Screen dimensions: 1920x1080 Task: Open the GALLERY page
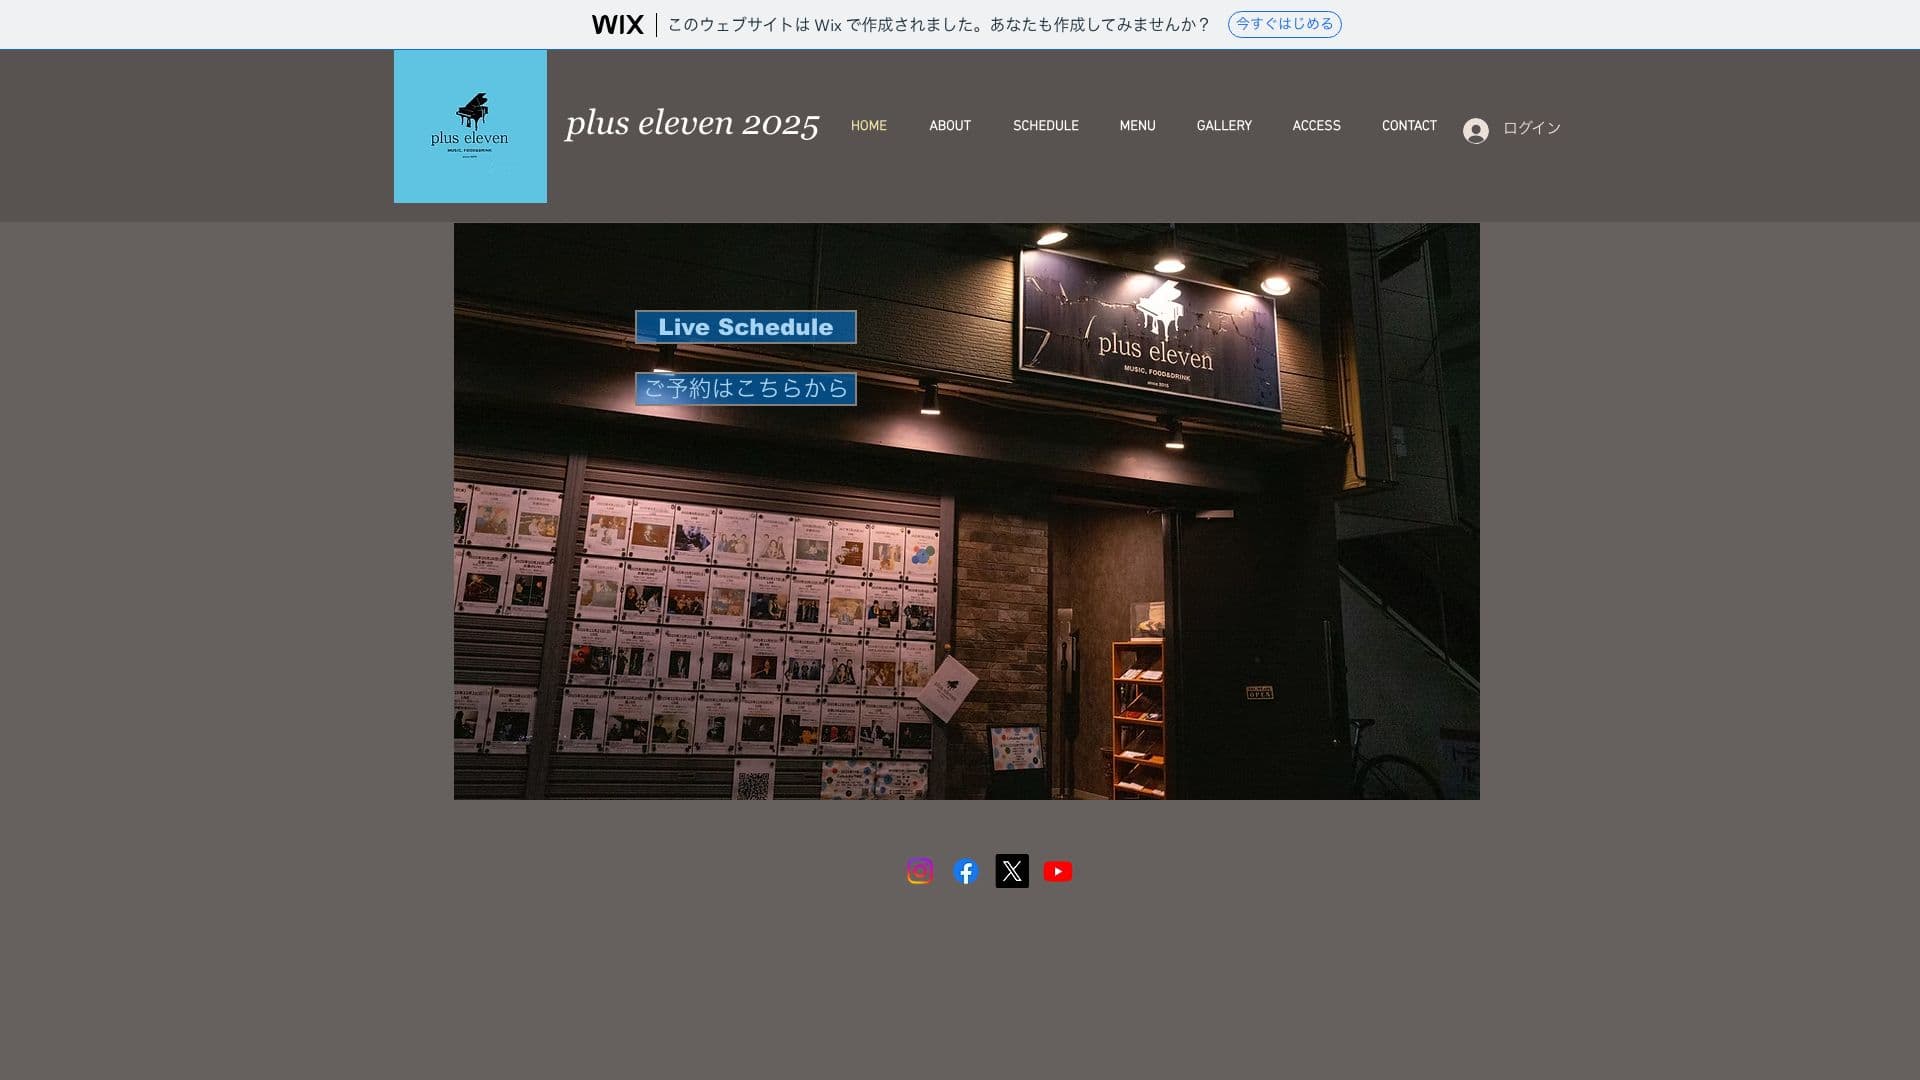(x=1223, y=126)
